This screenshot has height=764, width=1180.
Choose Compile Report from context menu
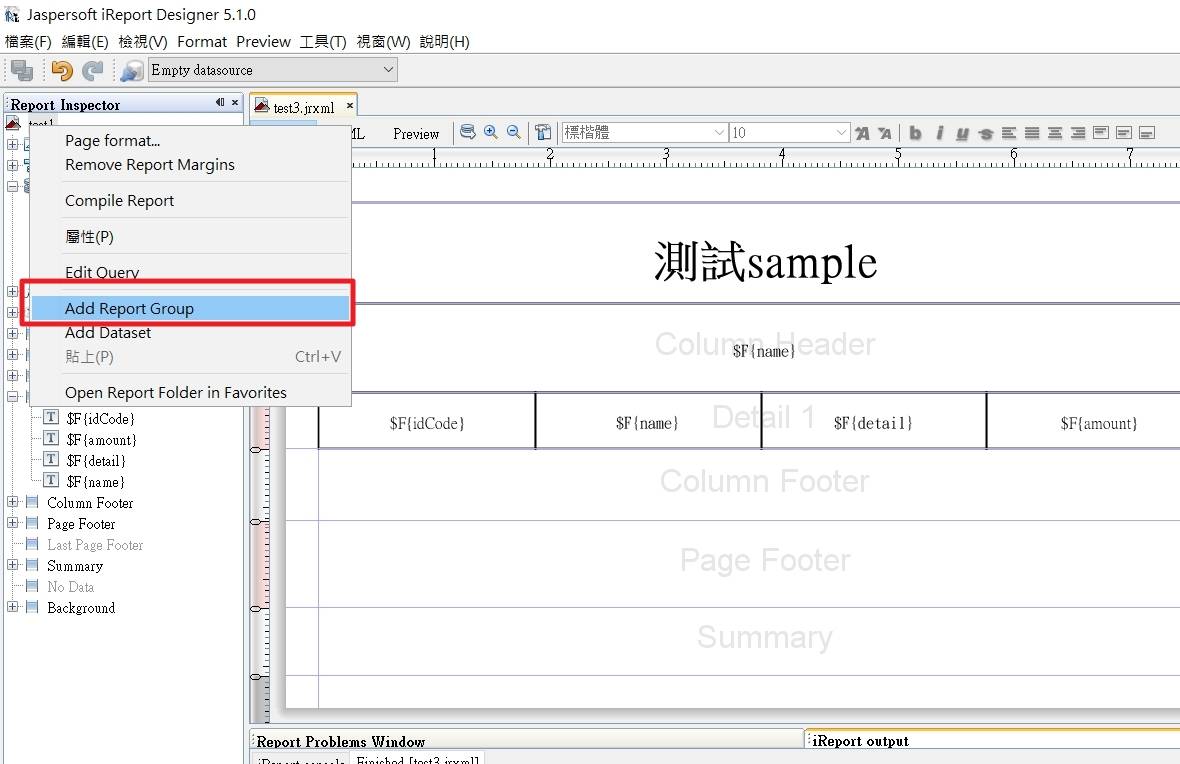(x=190, y=201)
